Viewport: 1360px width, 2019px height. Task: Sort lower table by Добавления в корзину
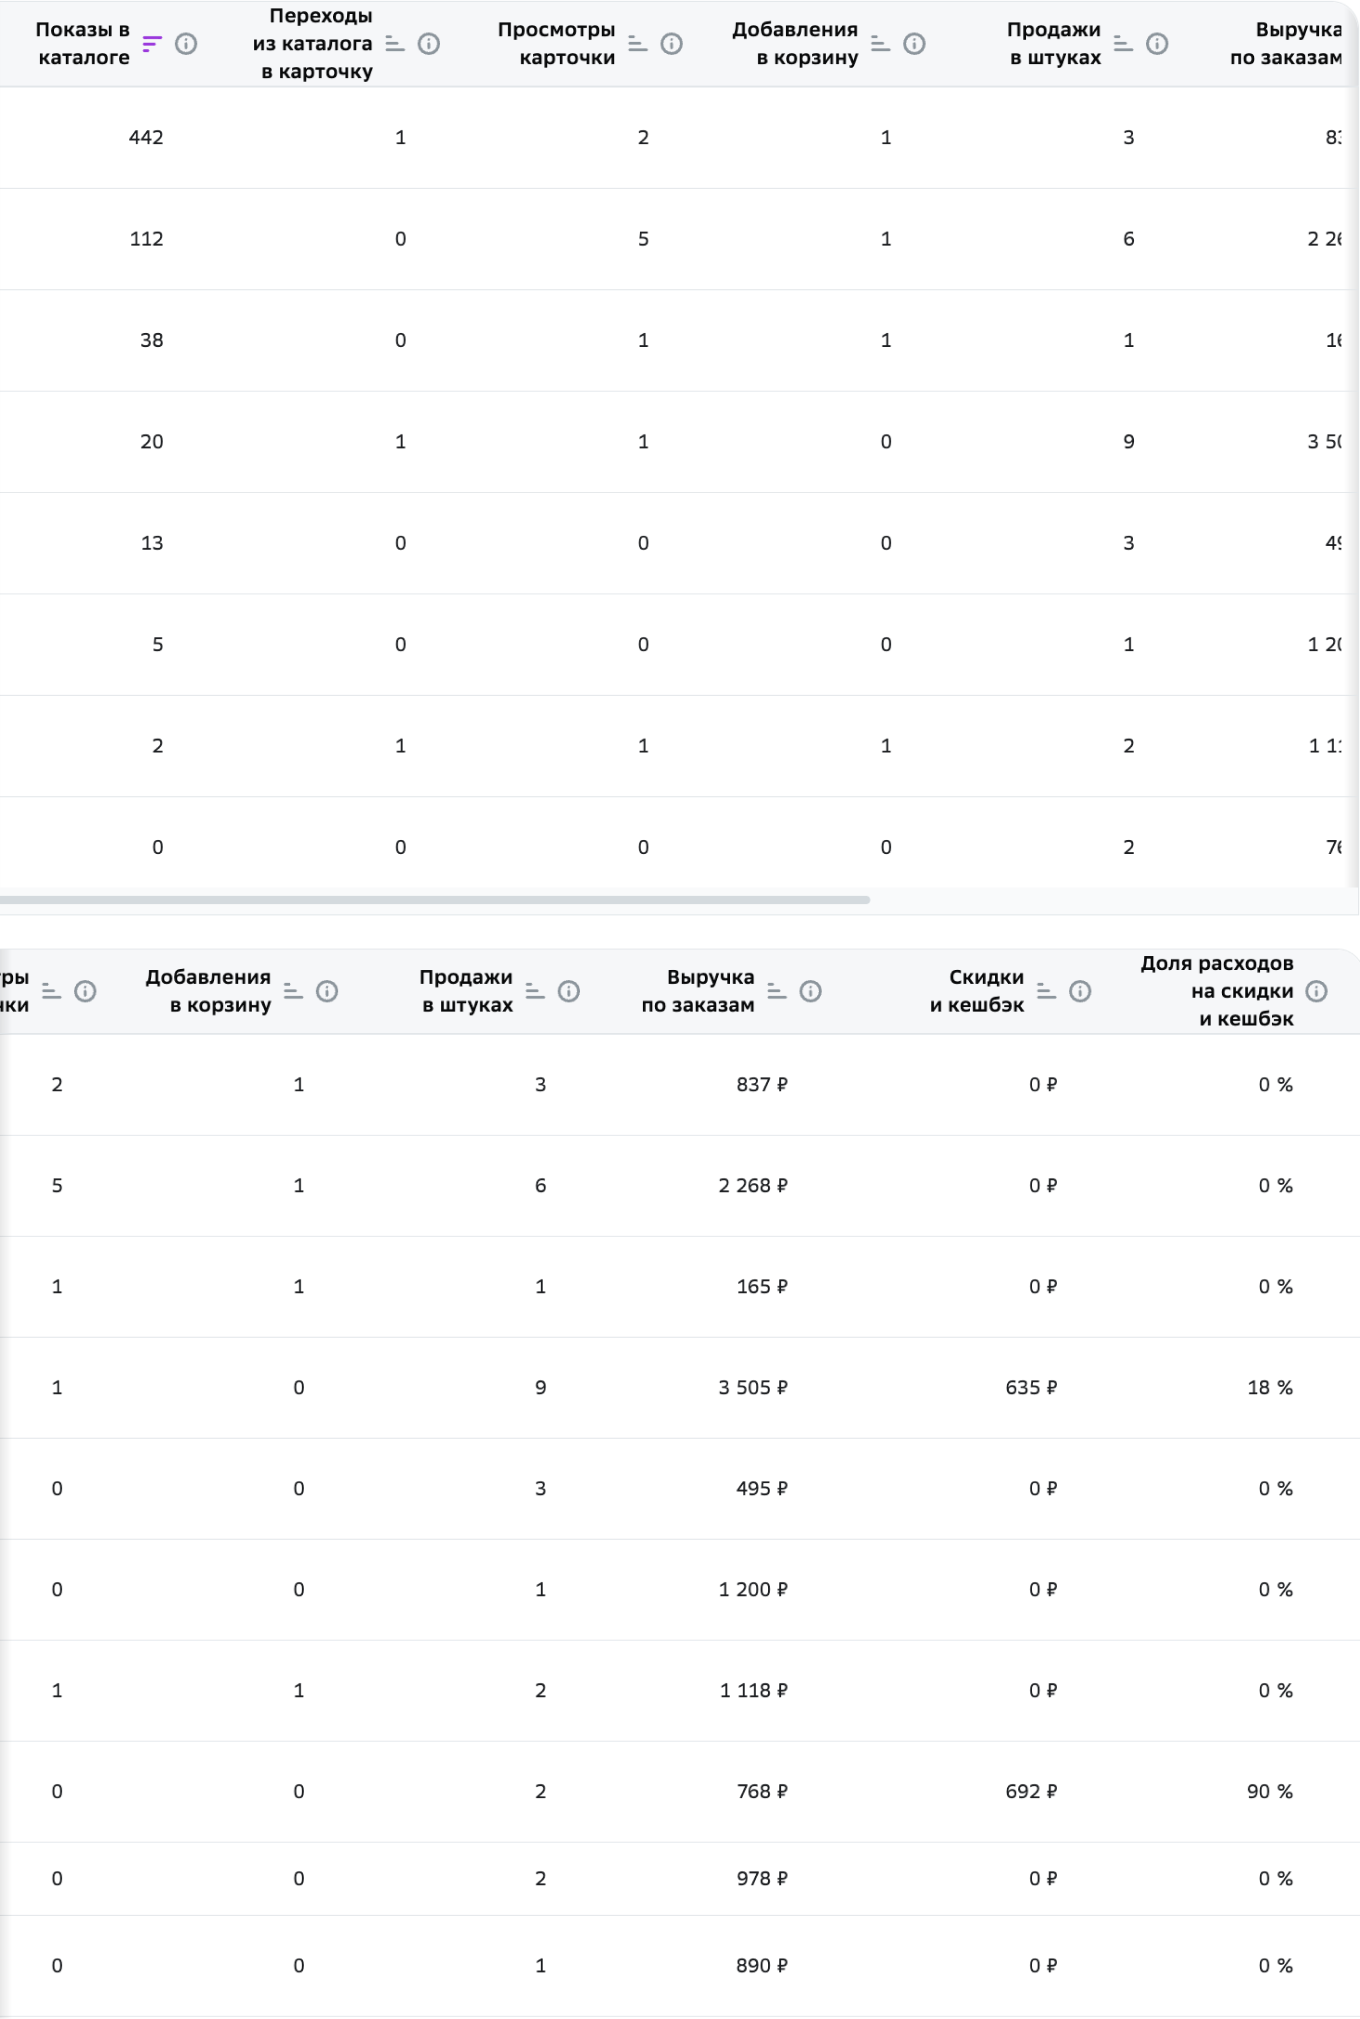tap(293, 991)
